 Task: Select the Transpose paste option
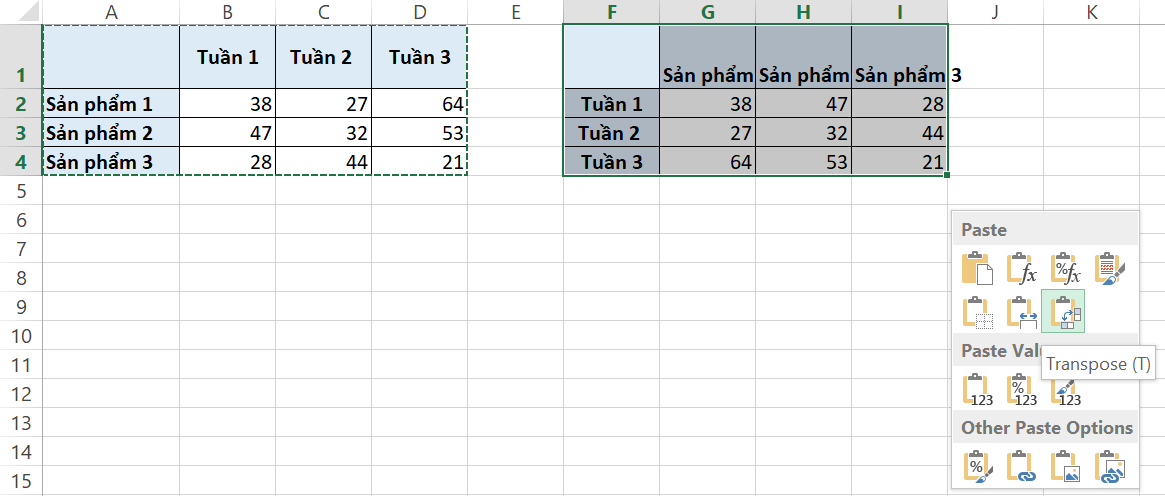(1063, 310)
